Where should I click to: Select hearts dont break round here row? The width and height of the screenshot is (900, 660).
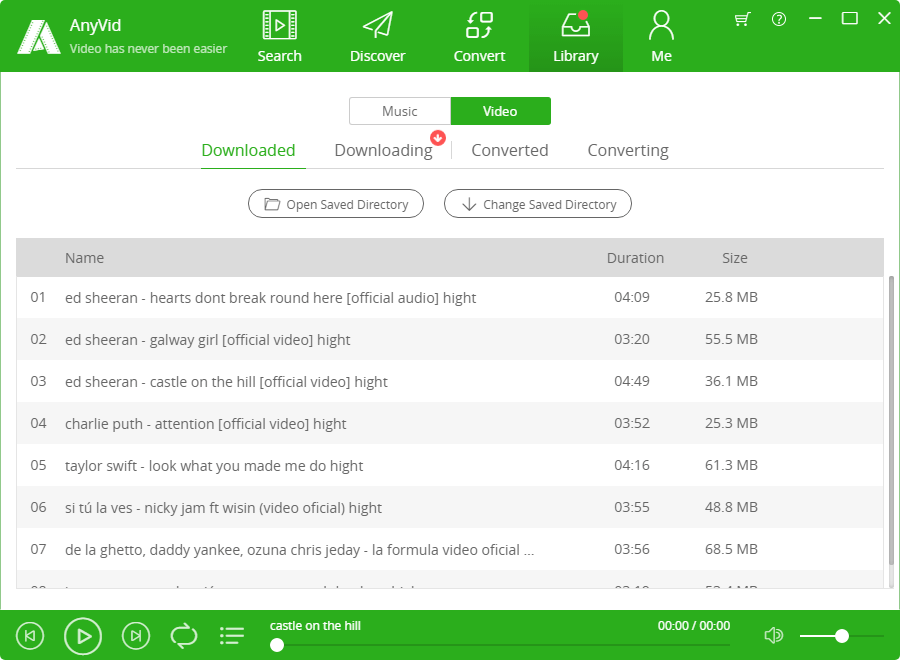[x=450, y=297]
